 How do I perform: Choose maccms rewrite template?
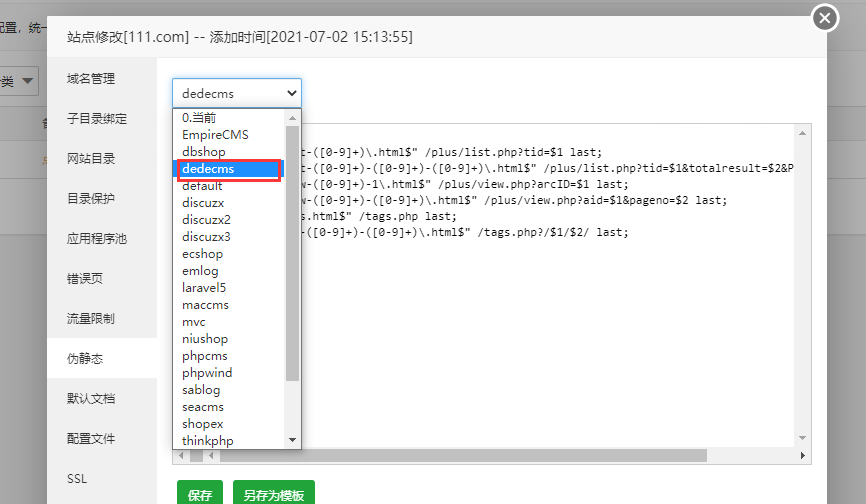[x=229, y=305]
